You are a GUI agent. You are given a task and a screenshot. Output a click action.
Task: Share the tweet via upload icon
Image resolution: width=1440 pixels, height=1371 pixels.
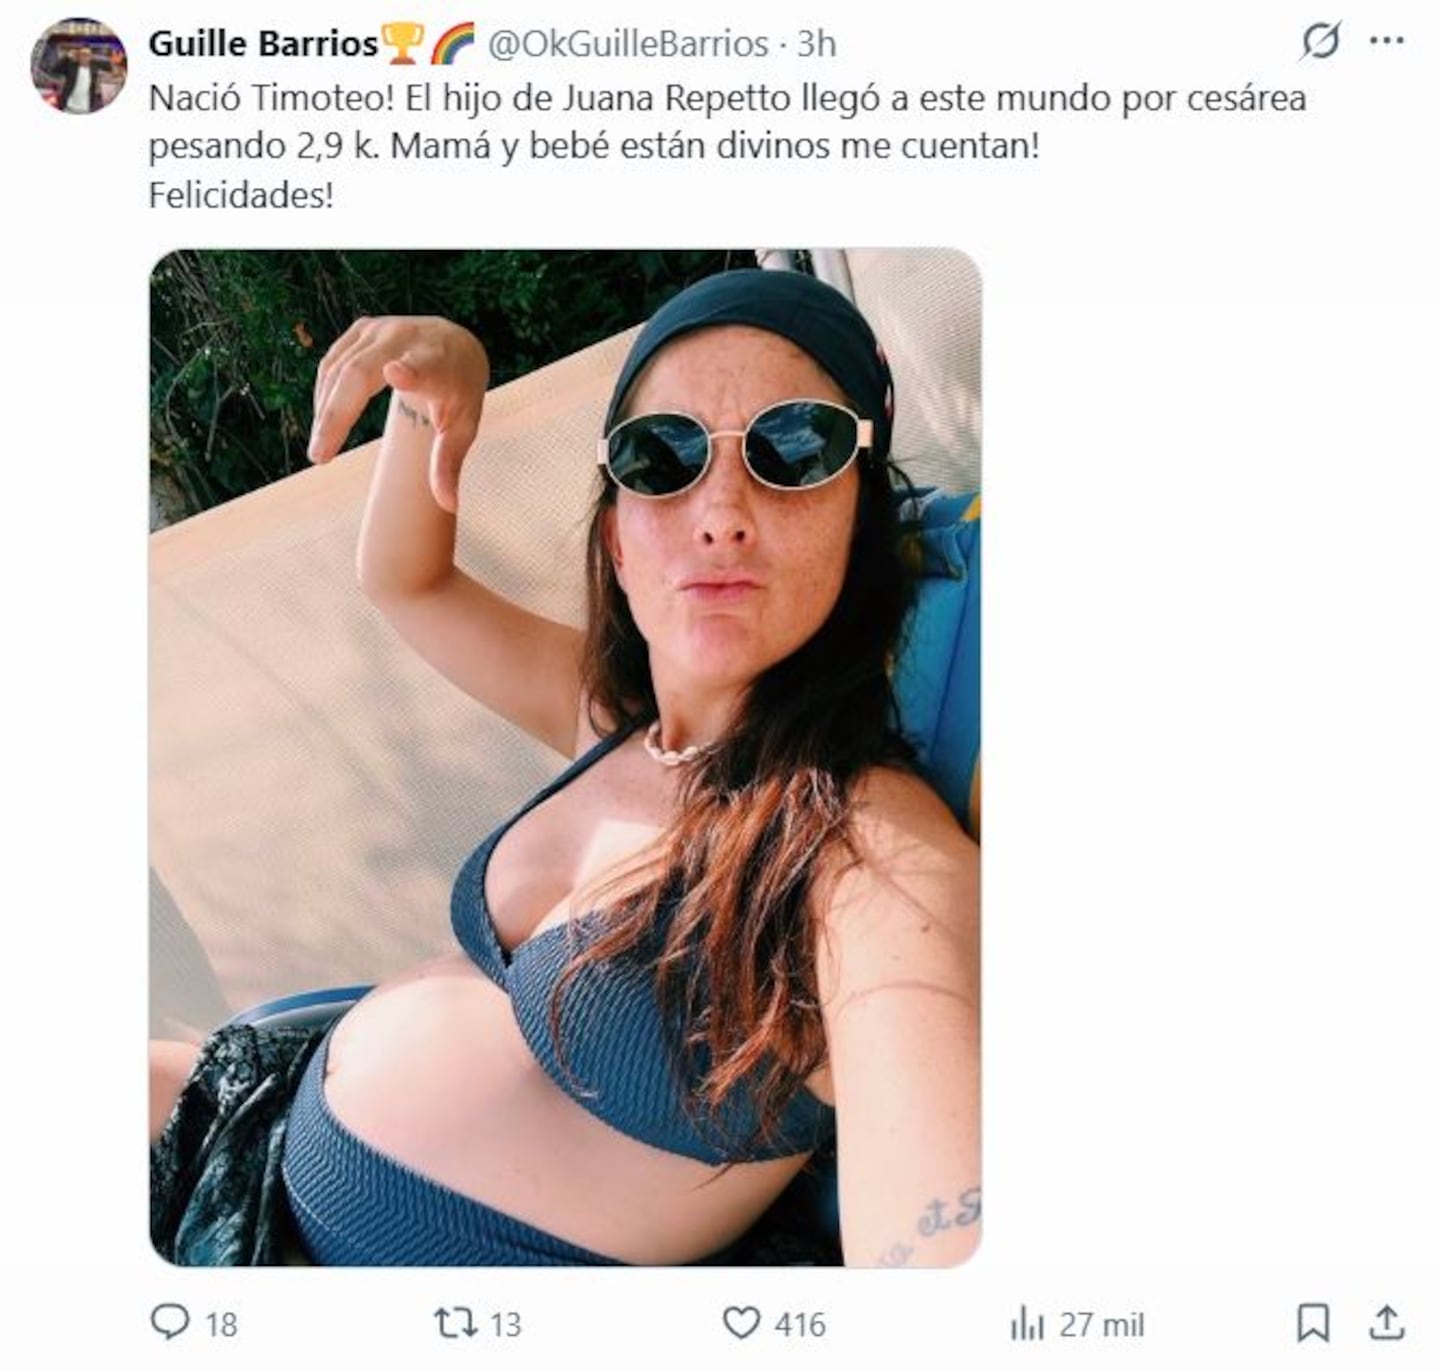[x=1387, y=1323]
